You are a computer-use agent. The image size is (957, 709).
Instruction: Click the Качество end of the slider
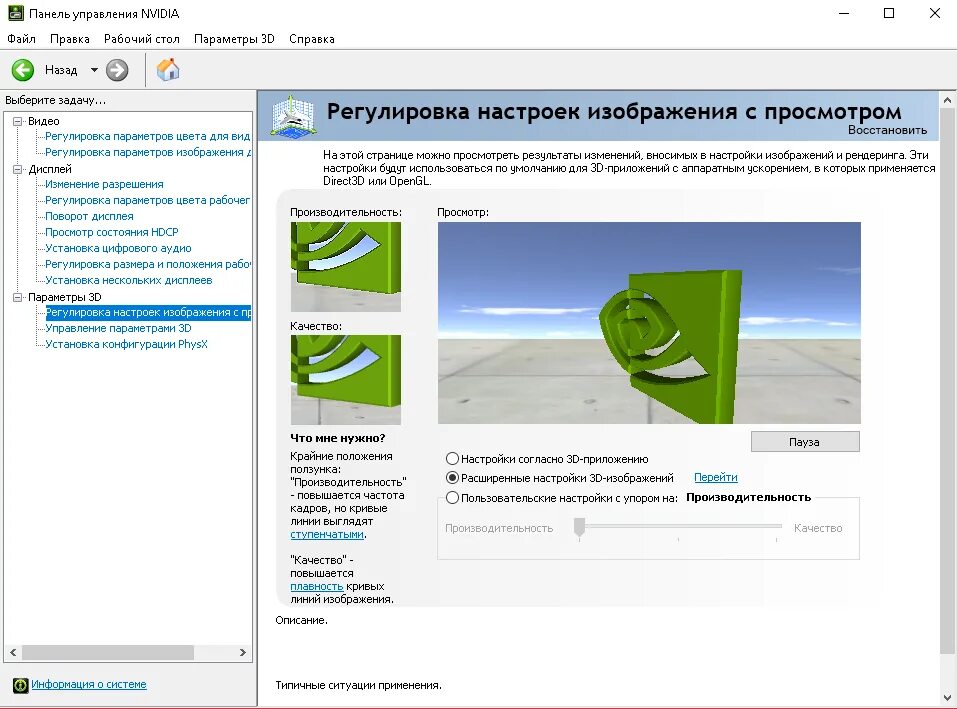coord(818,528)
